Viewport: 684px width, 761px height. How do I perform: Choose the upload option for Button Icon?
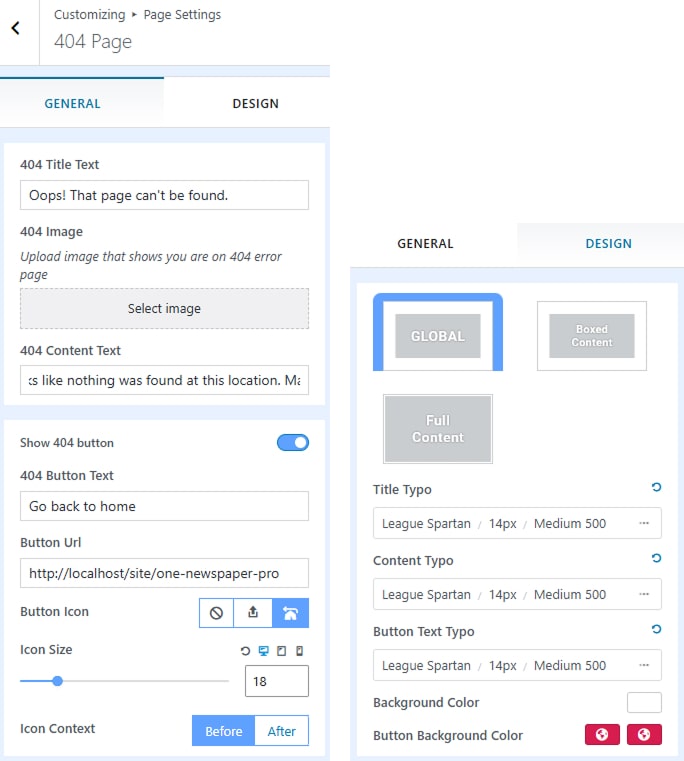(254, 612)
